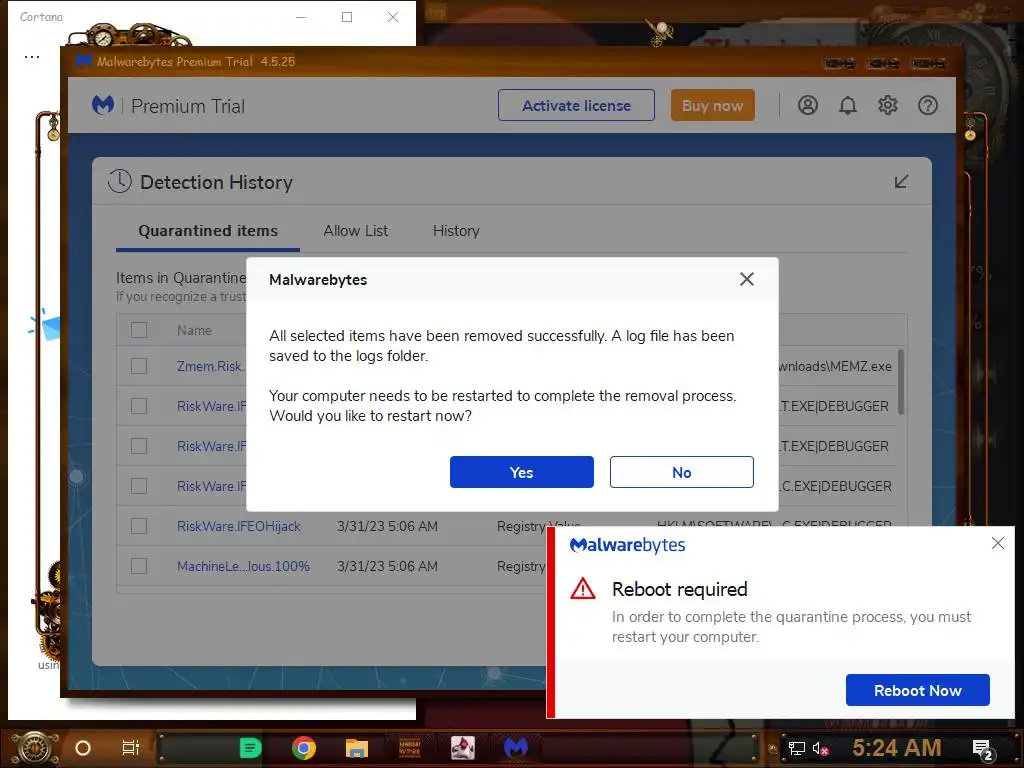
Task: Open the Action Center notifications icon
Action: pyautogui.click(x=983, y=750)
